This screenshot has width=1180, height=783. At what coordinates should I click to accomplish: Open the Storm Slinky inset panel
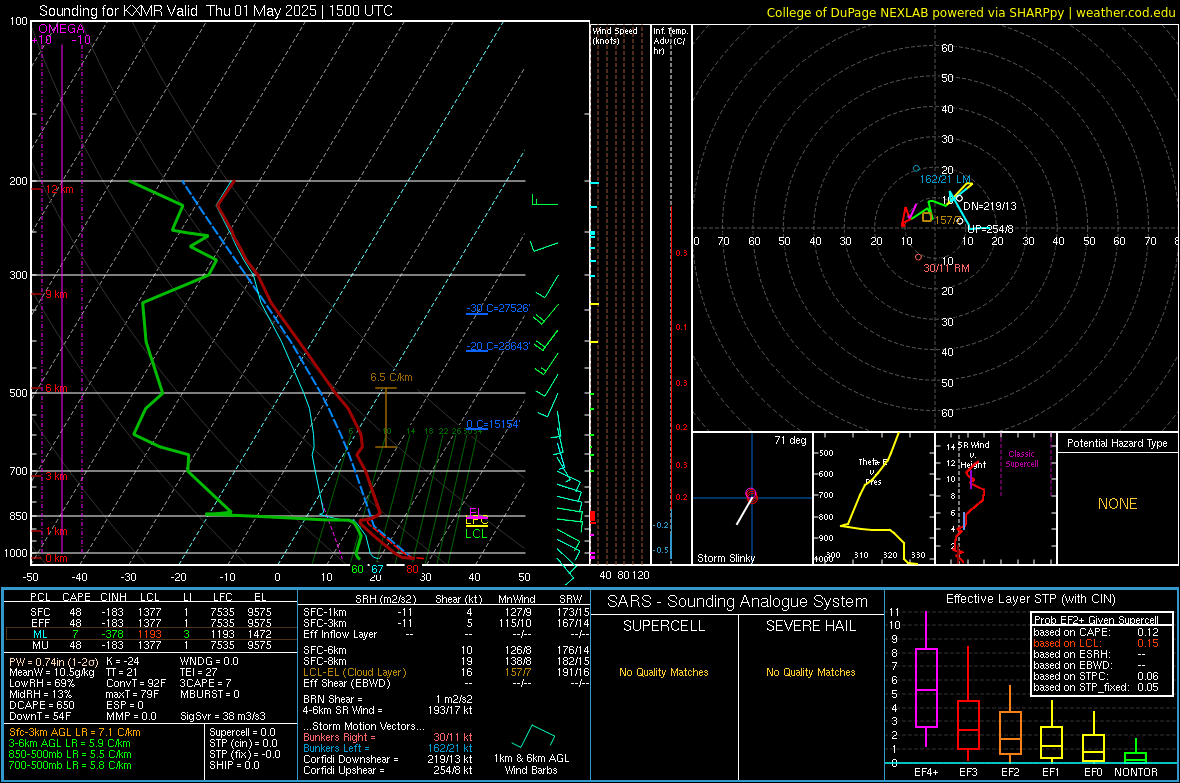point(752,498)
